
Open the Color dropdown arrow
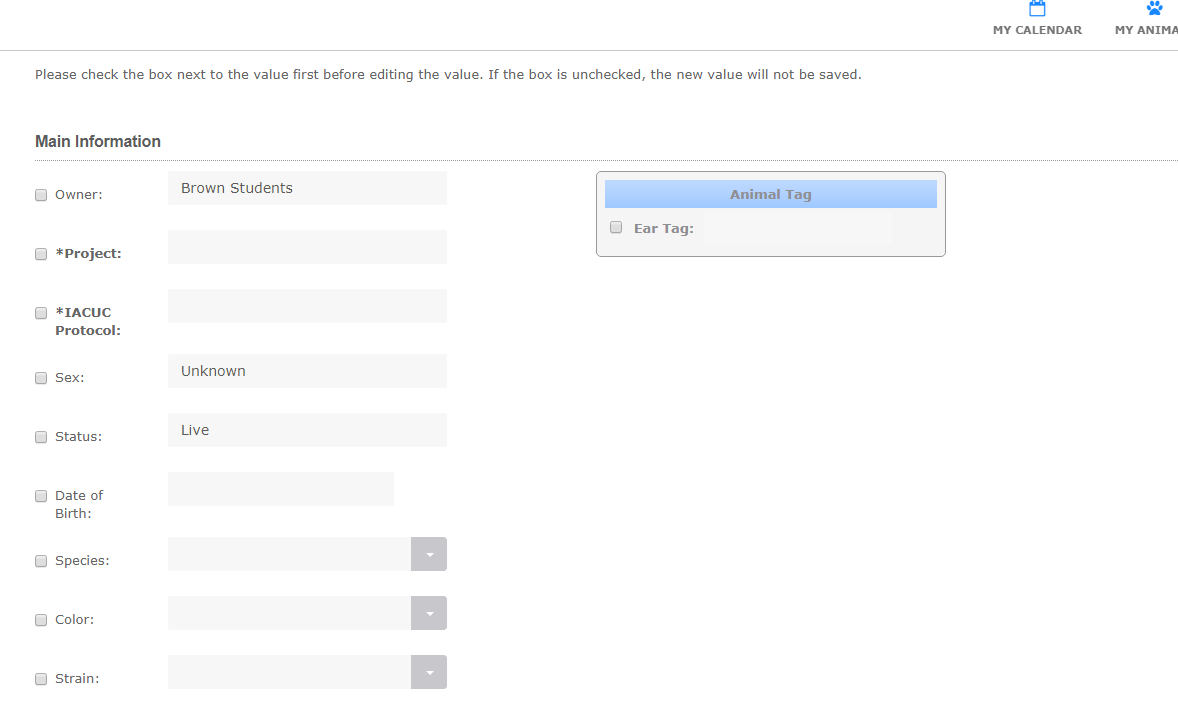pyautogui.click(x=429, y=613)
